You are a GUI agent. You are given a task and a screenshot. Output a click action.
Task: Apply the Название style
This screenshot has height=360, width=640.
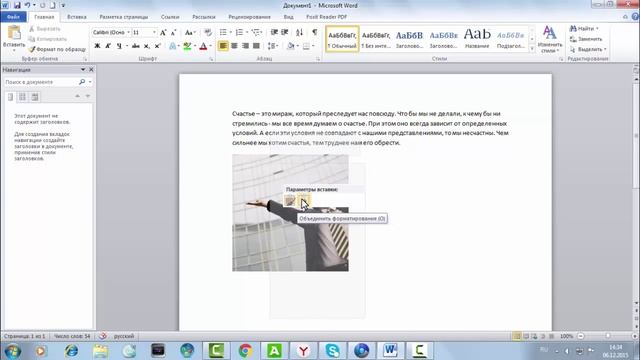[x=477, y=39]
